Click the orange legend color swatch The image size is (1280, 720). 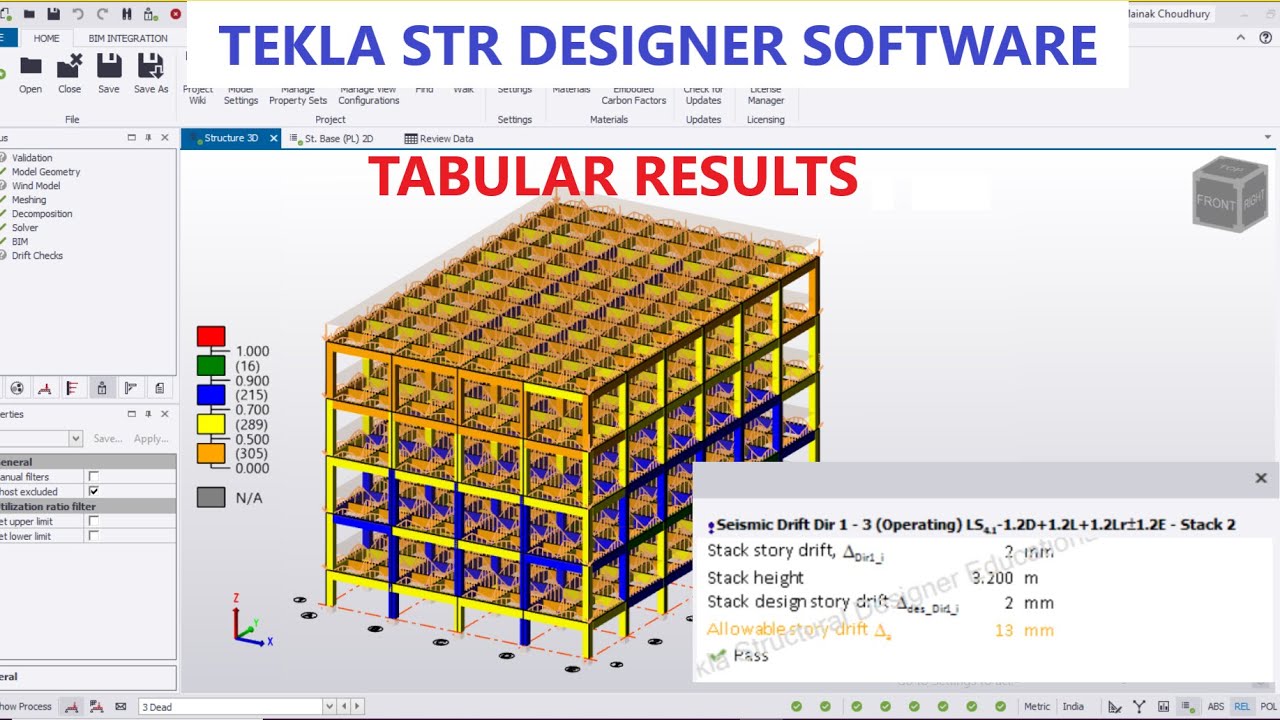[x=211, y=453]
